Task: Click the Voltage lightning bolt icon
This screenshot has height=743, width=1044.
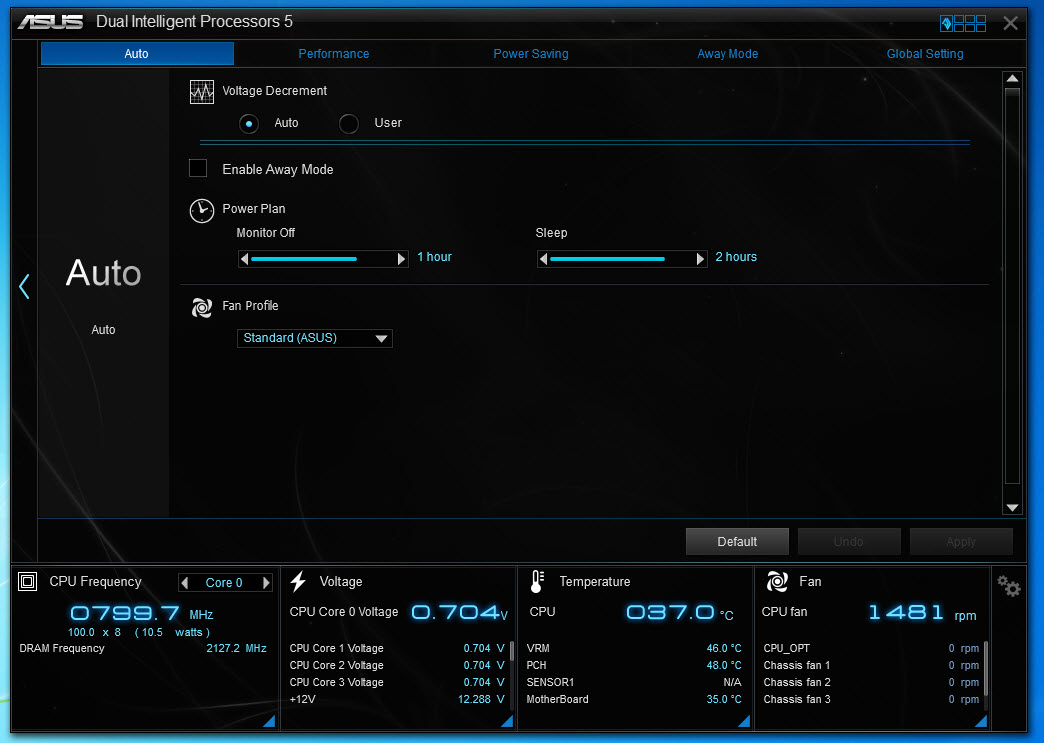Action: pyautogui.click(x=298, y=581)
